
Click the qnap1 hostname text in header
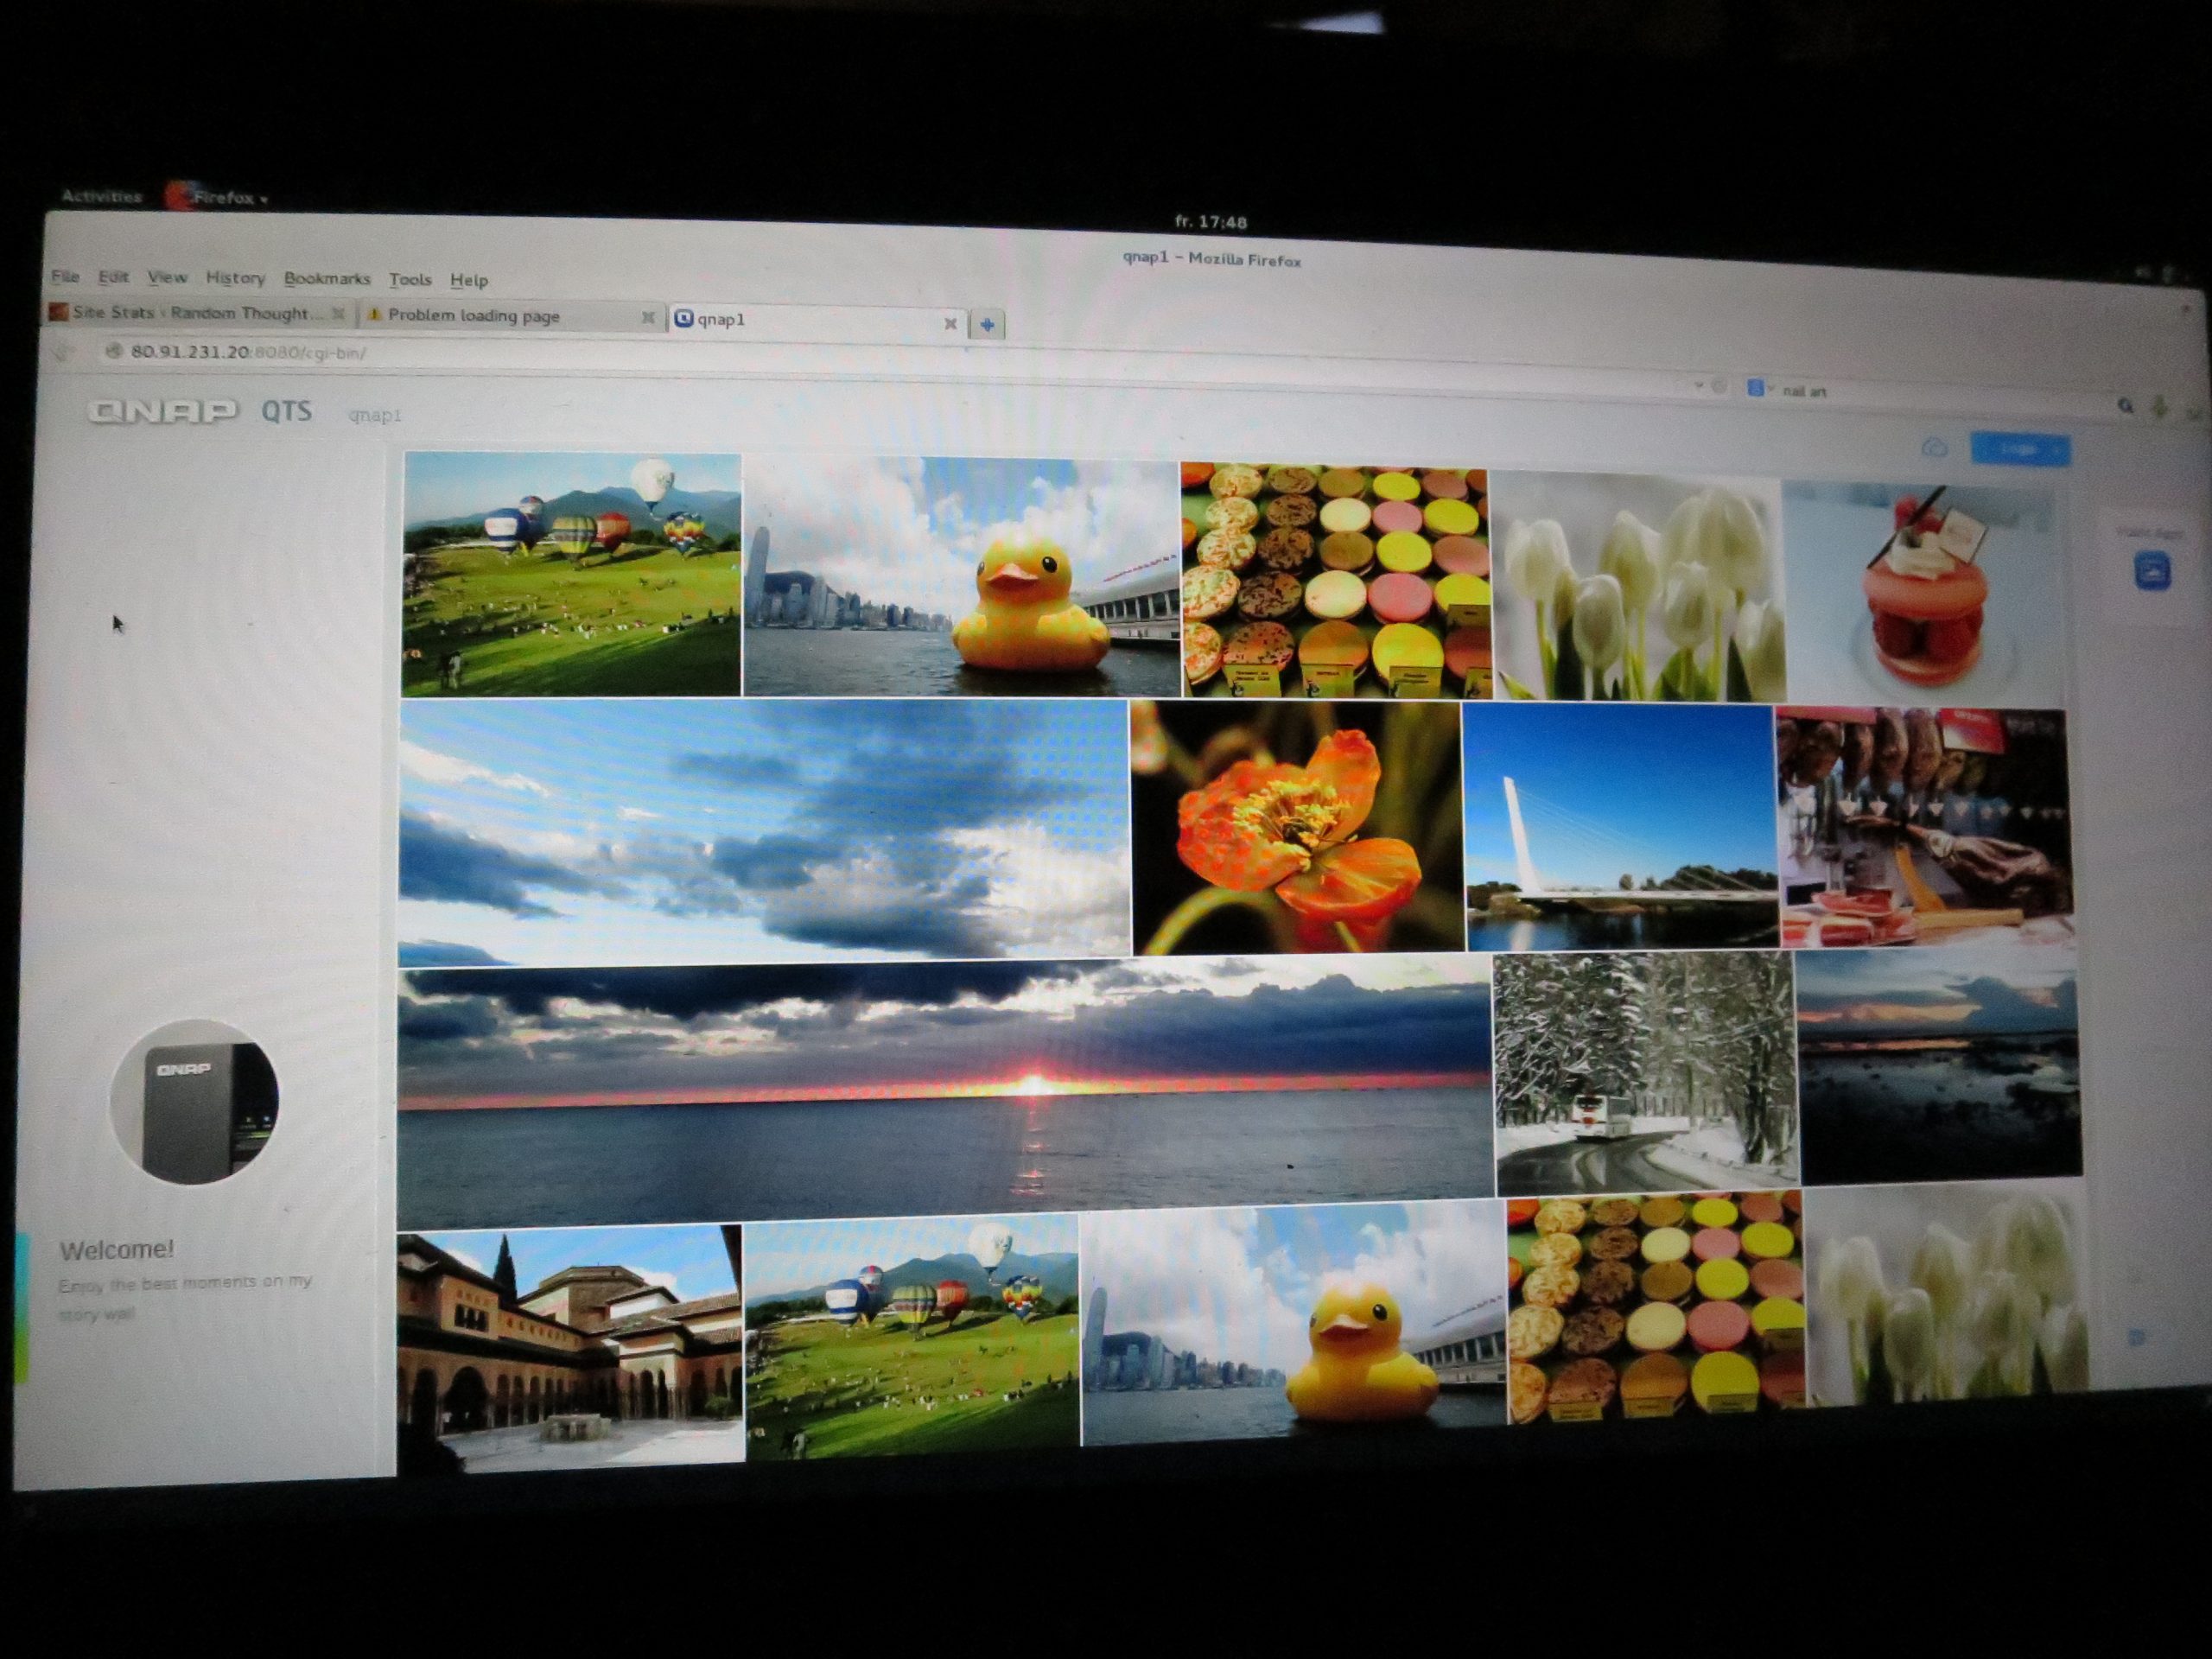(375, 415)
